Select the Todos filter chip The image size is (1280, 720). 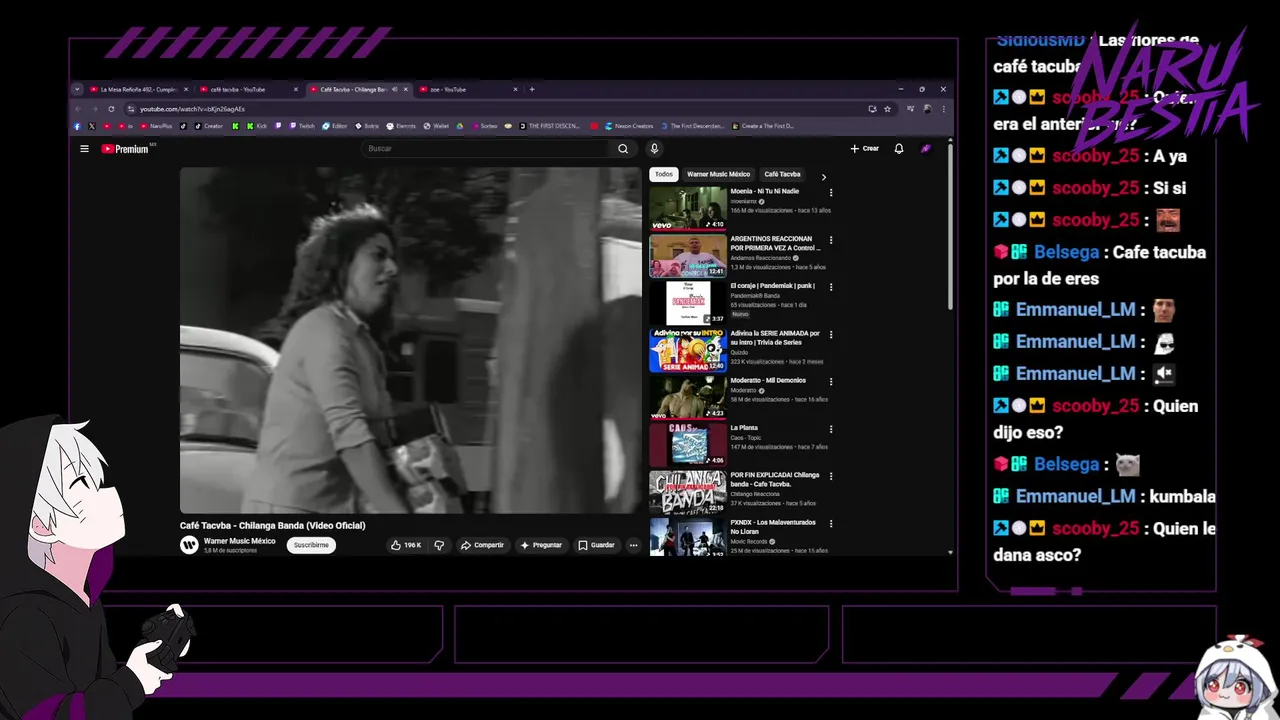664,174
